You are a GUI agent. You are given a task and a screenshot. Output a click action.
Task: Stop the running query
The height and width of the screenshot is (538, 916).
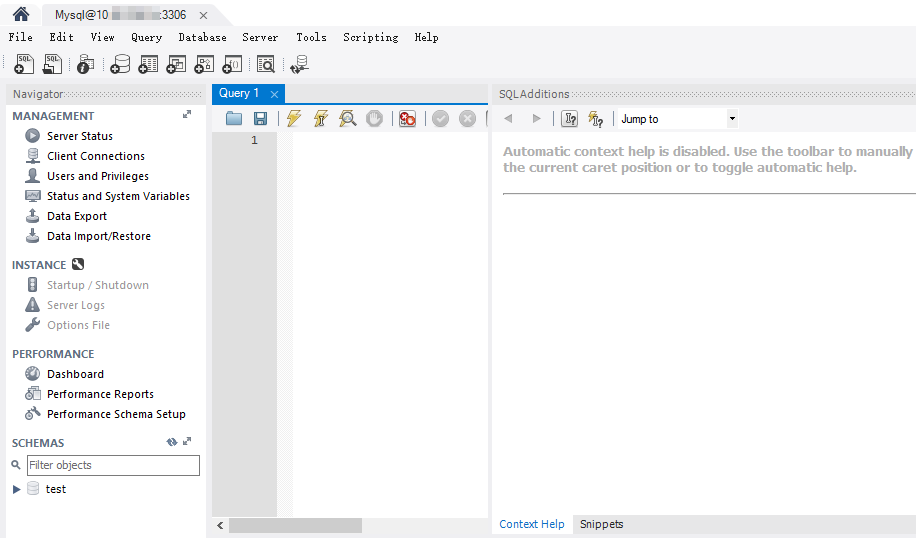tap(374, 119)
